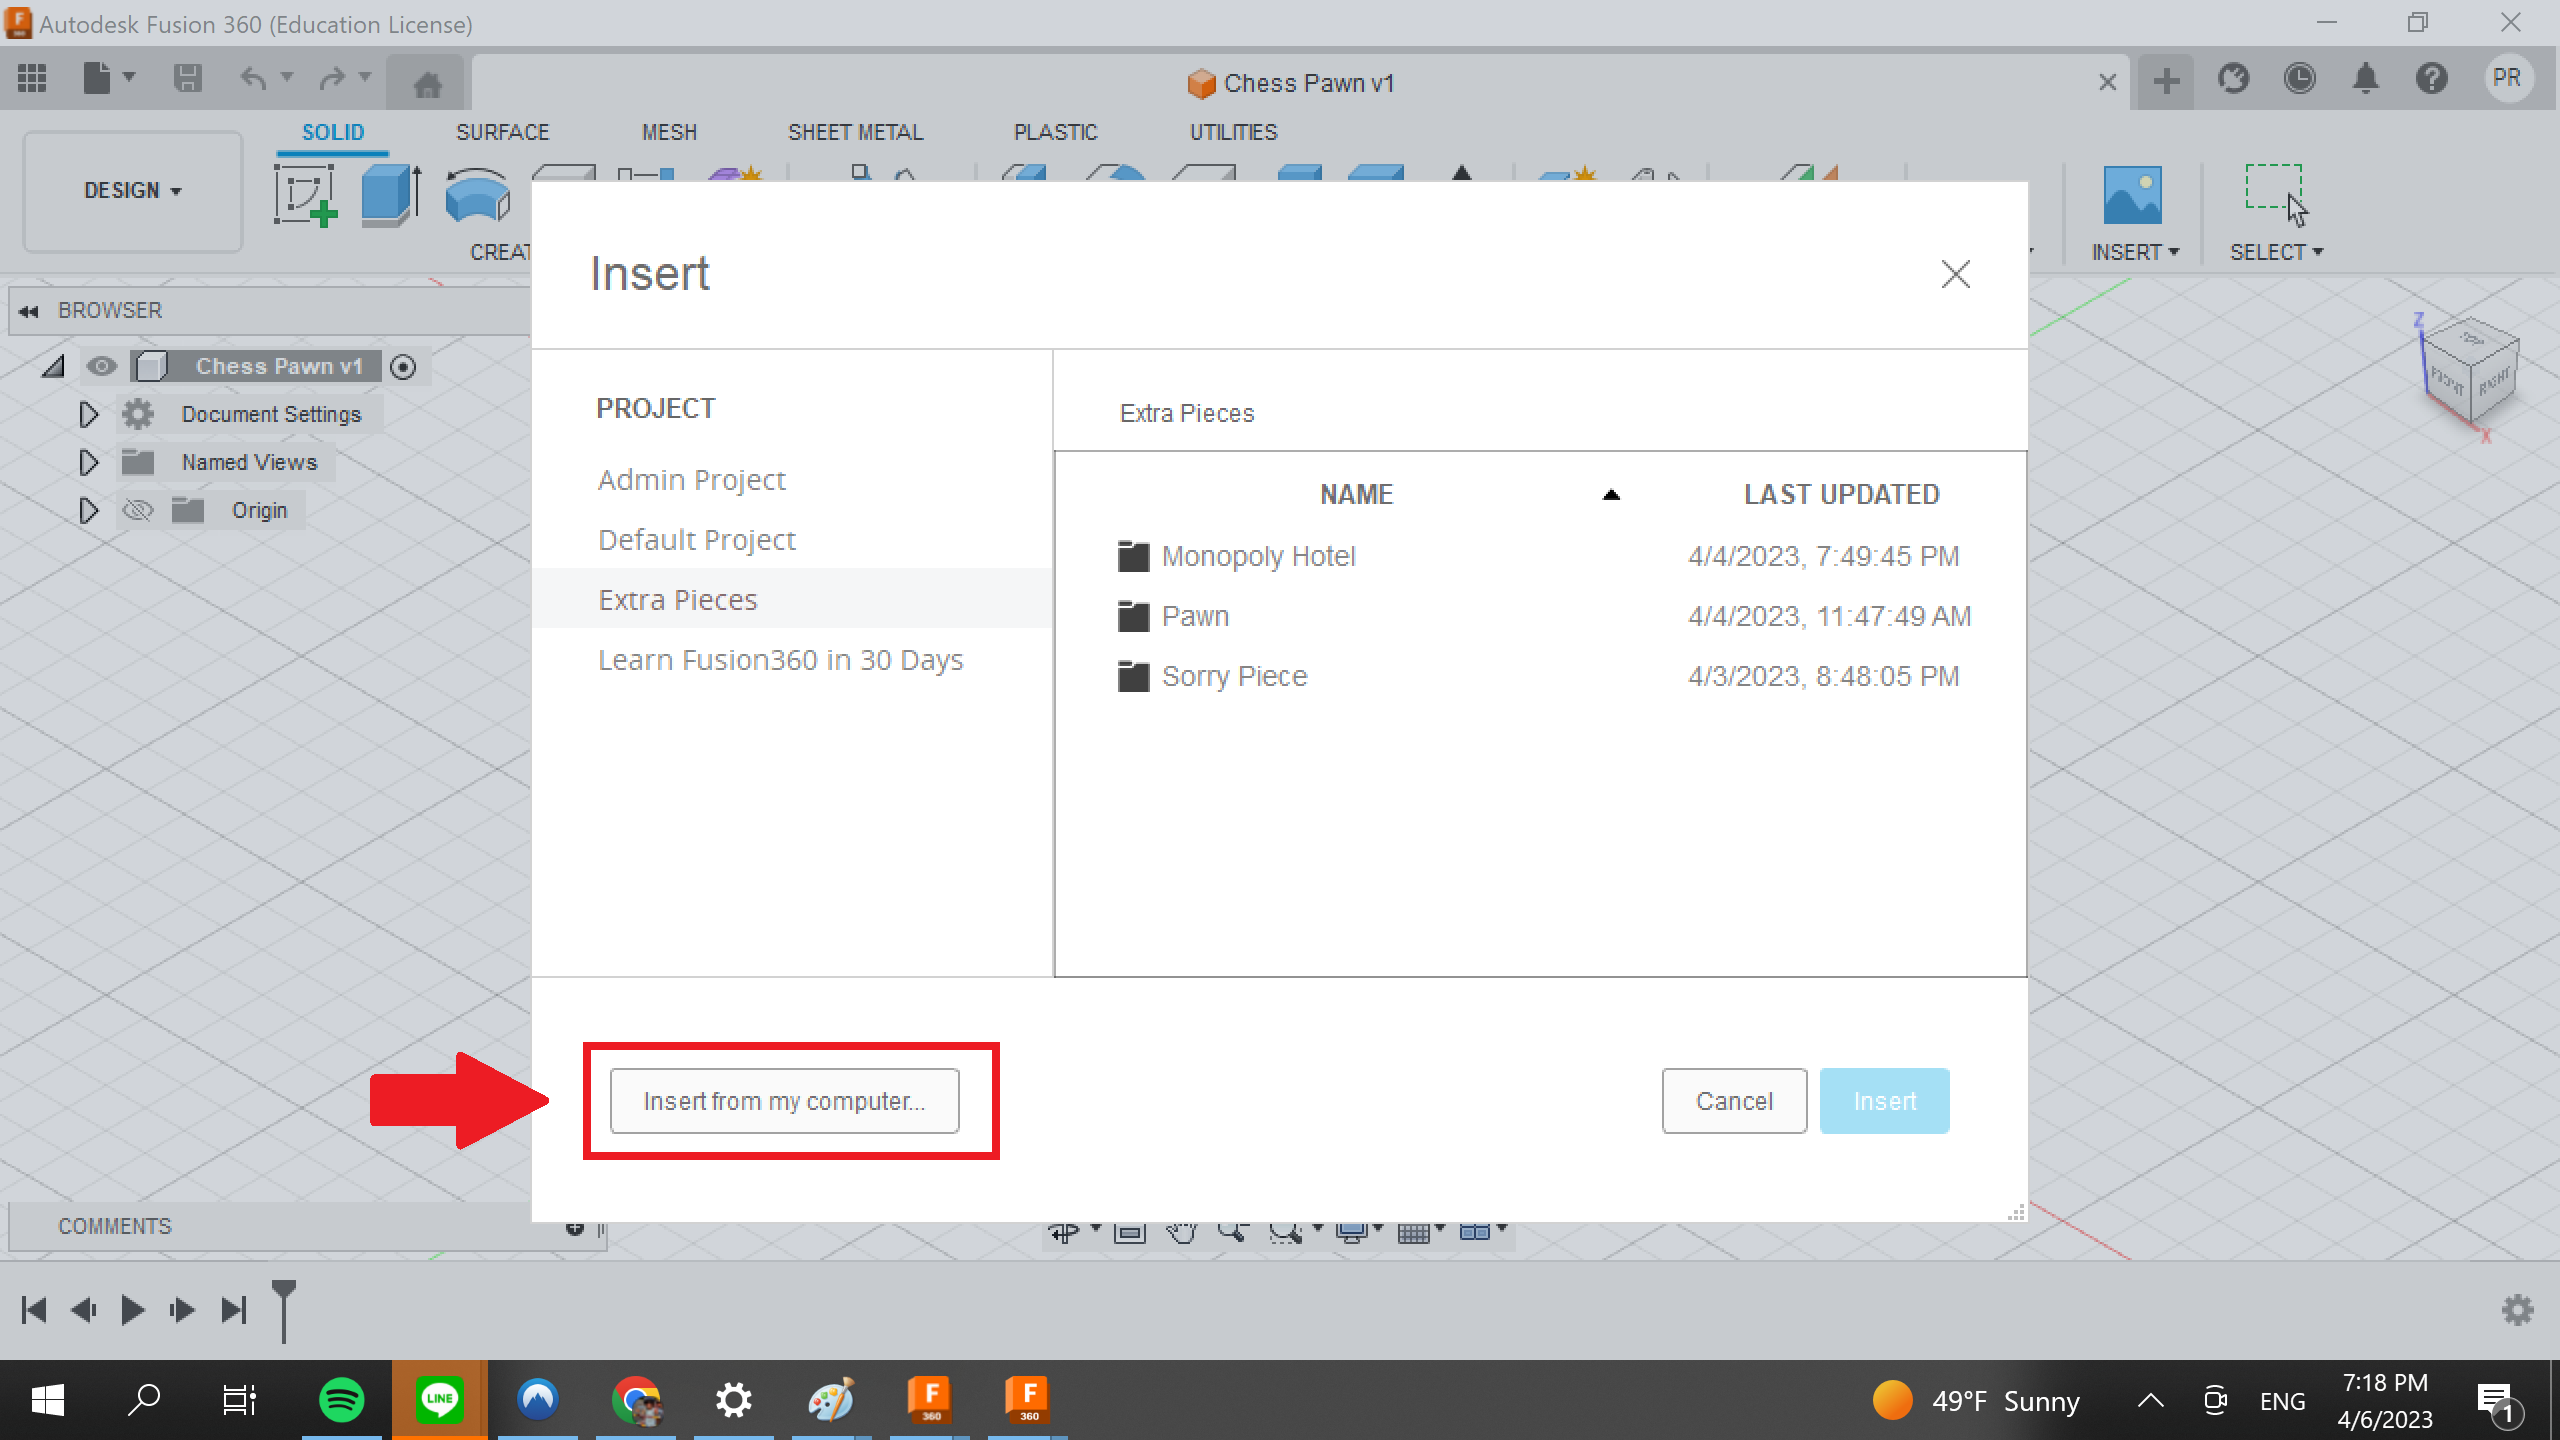Switch to the SURFACE tab
2560x1440 pixels.
point(503,132)
